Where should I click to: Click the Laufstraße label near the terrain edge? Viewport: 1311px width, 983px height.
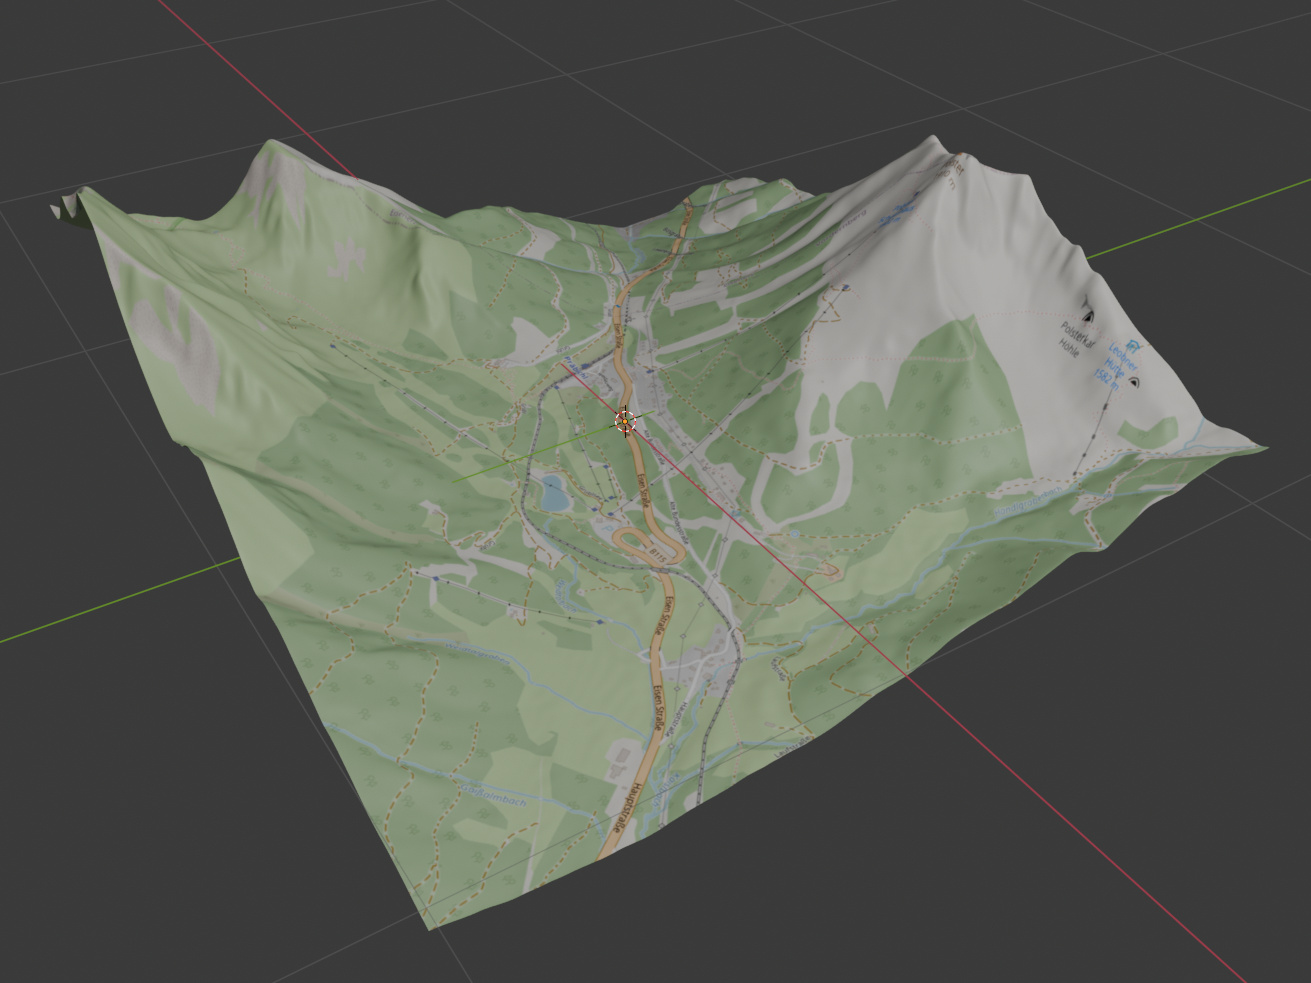pos(792,746)
